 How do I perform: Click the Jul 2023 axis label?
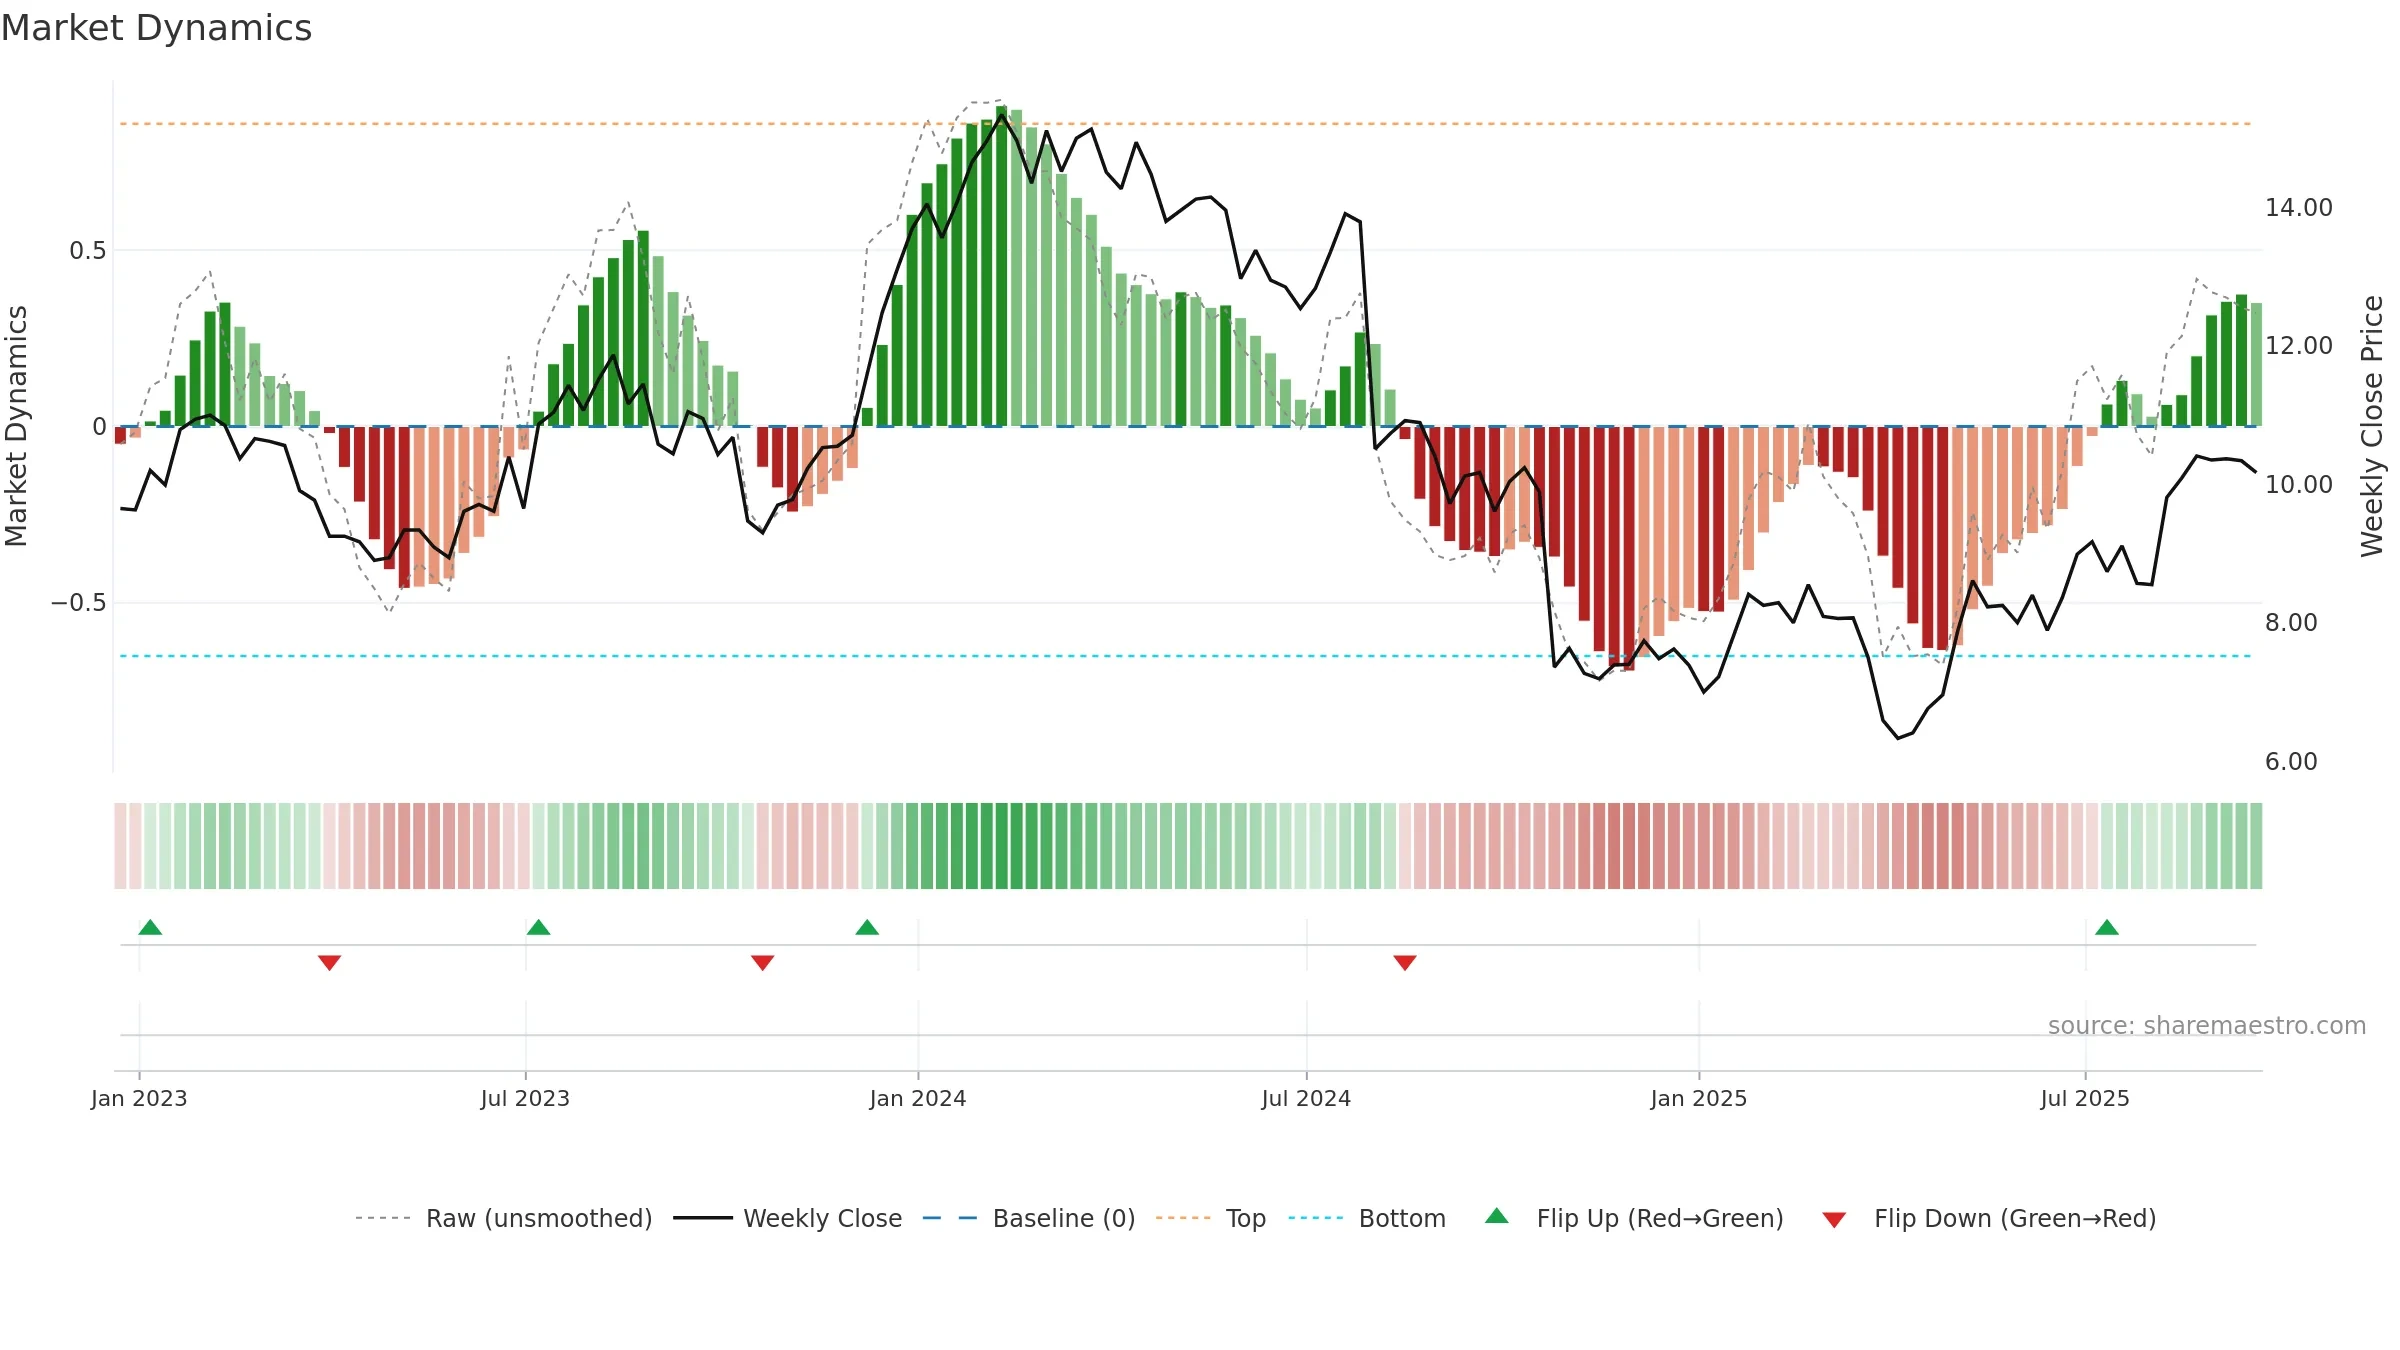[525, 1098]
